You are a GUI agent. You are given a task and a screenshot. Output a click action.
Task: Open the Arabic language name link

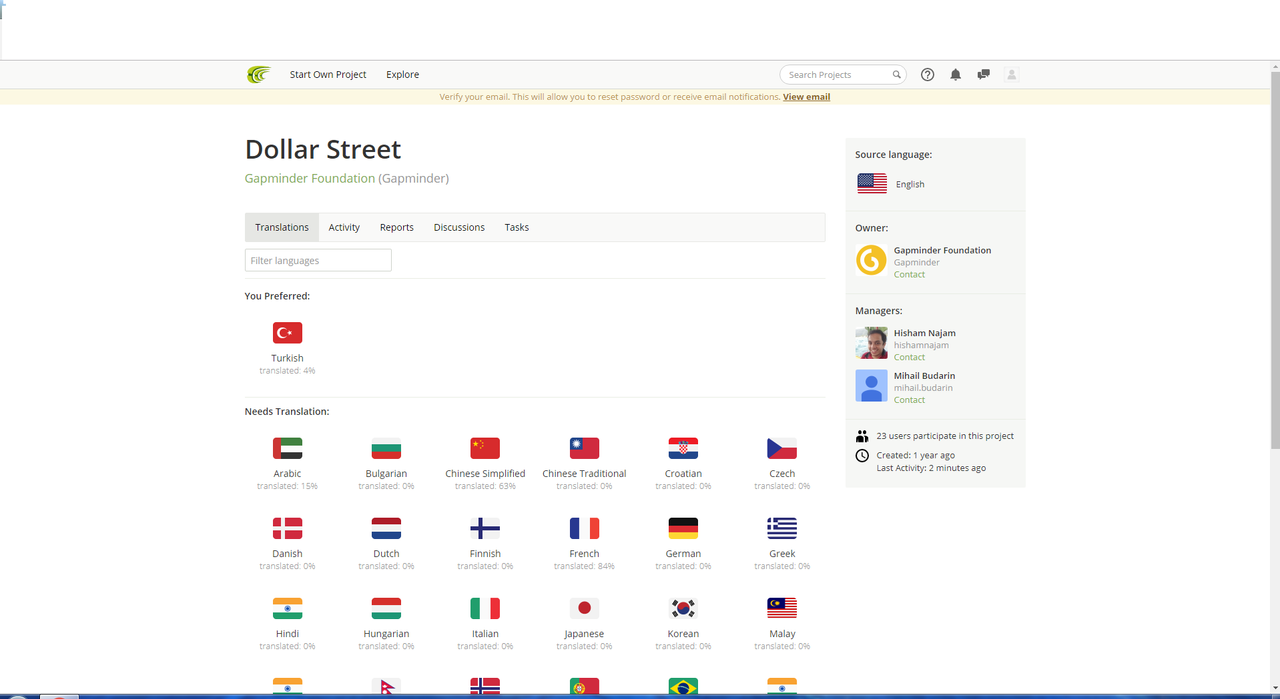tap(287, 474)
